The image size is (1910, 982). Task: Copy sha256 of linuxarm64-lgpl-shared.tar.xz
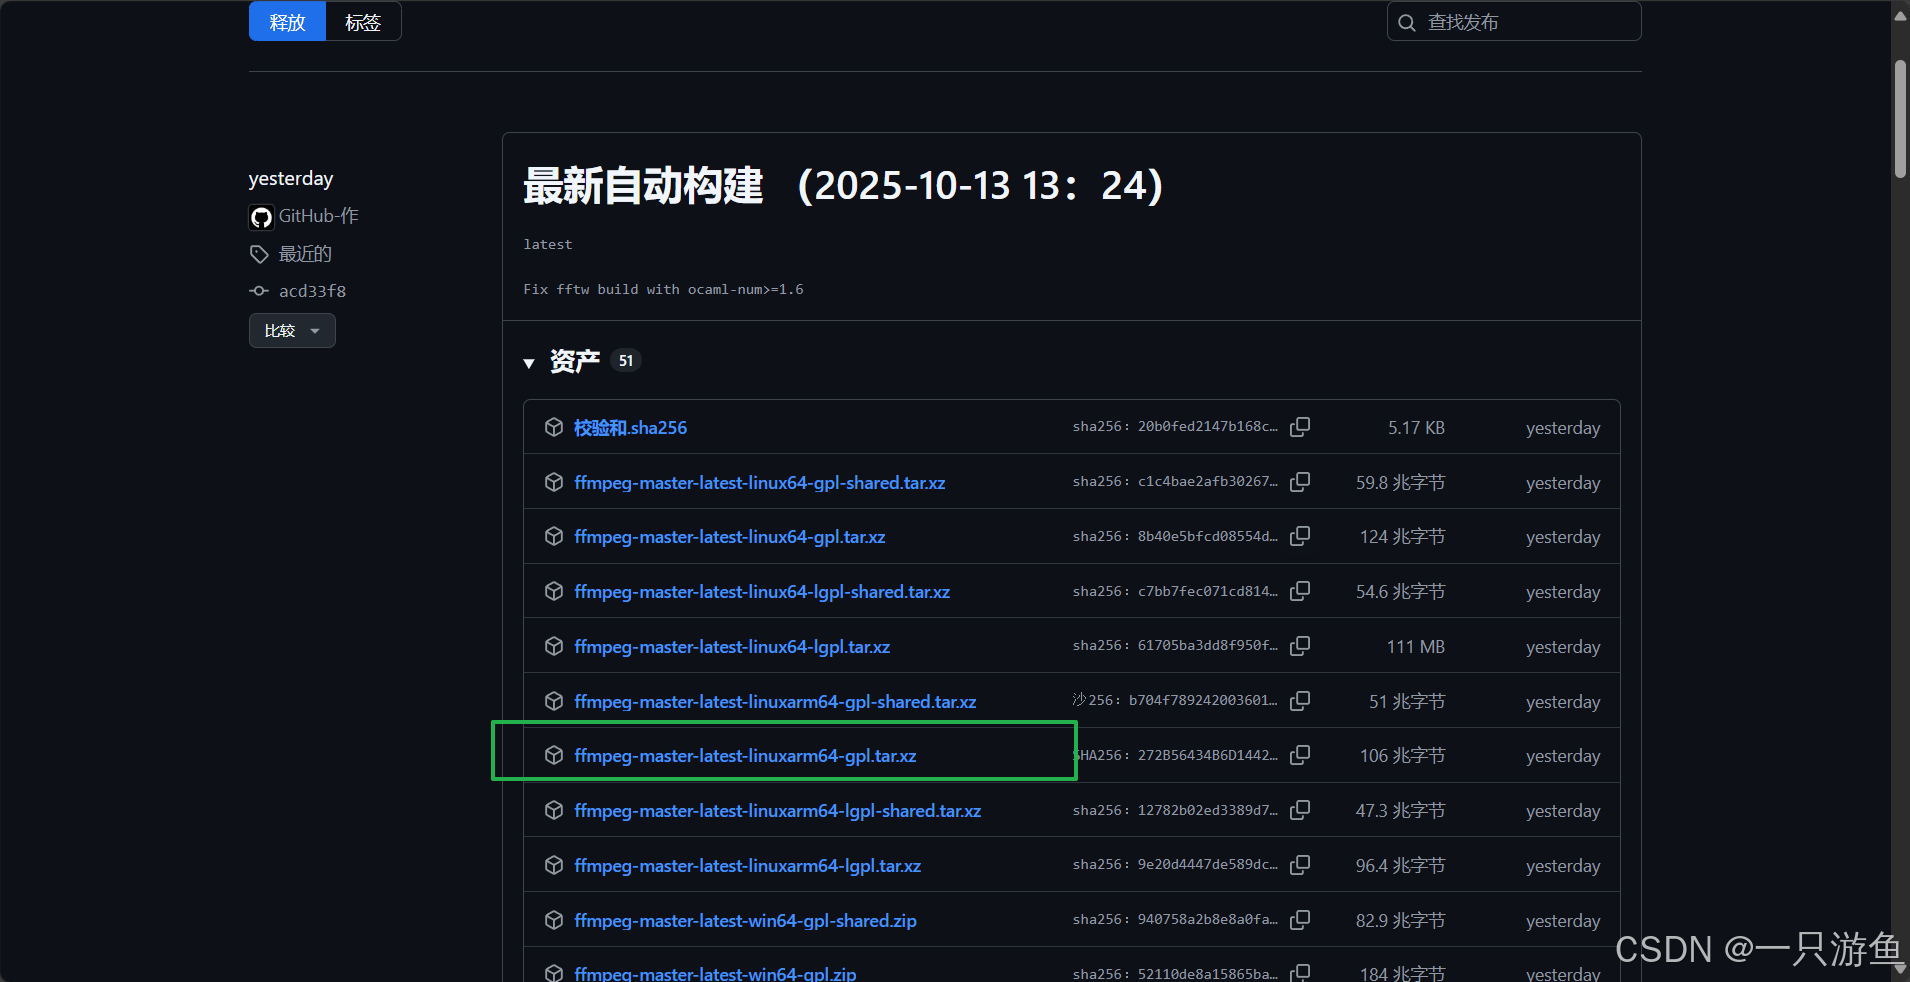click(1300, 810)
